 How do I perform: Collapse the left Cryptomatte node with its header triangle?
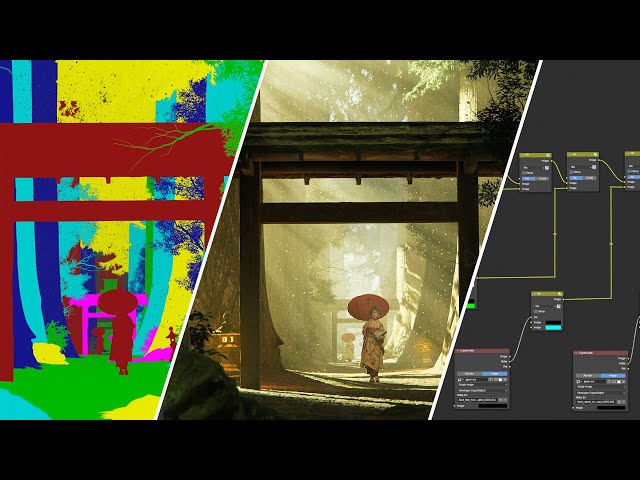[458, 351]
